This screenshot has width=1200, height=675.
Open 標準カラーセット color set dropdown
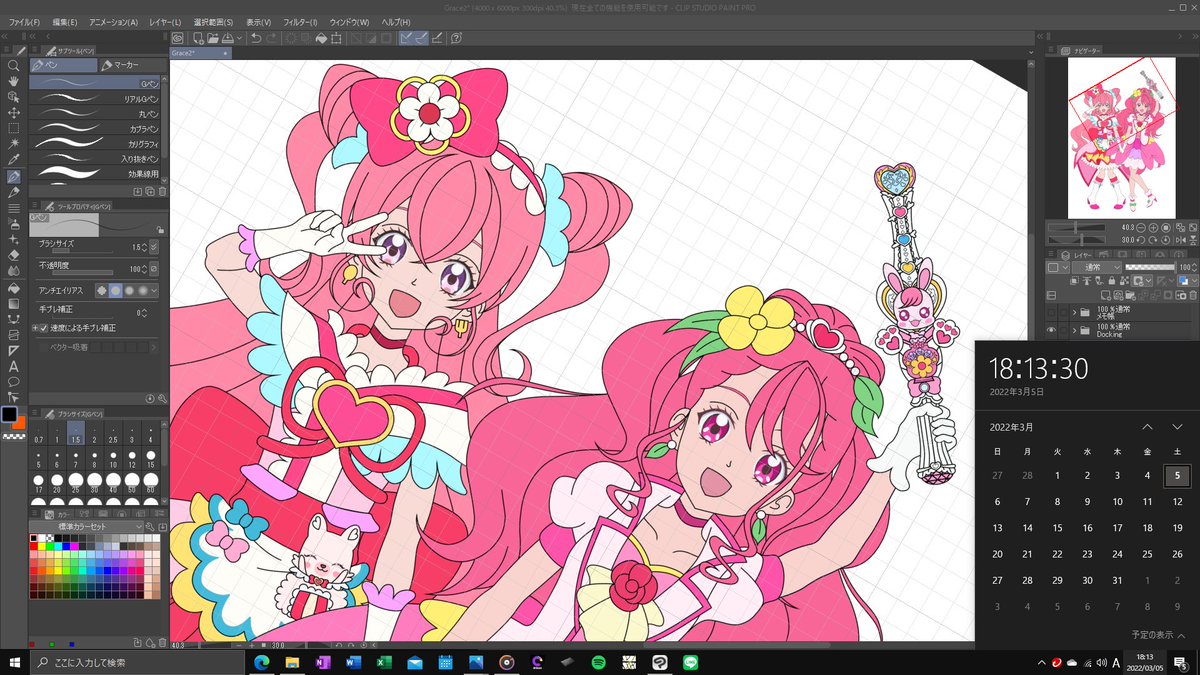(85, 526)
